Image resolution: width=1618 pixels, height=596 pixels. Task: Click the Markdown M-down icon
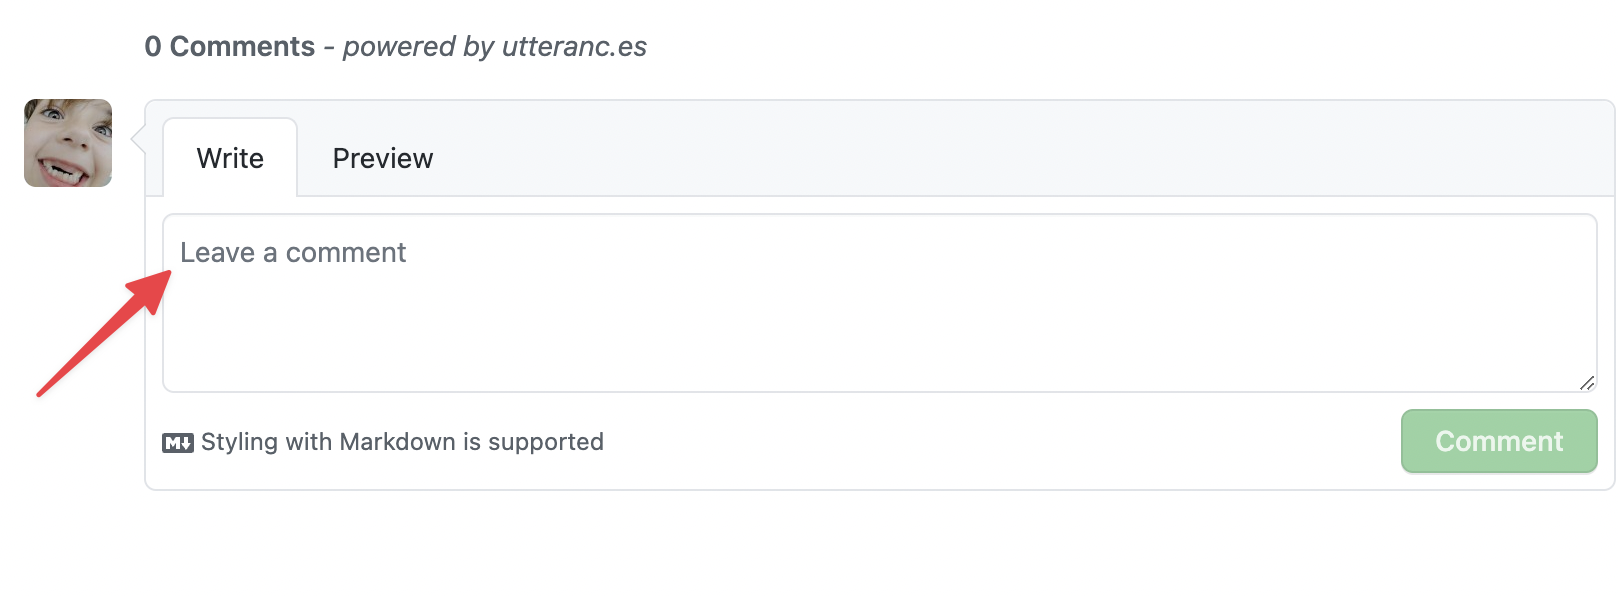click(178, 443)
